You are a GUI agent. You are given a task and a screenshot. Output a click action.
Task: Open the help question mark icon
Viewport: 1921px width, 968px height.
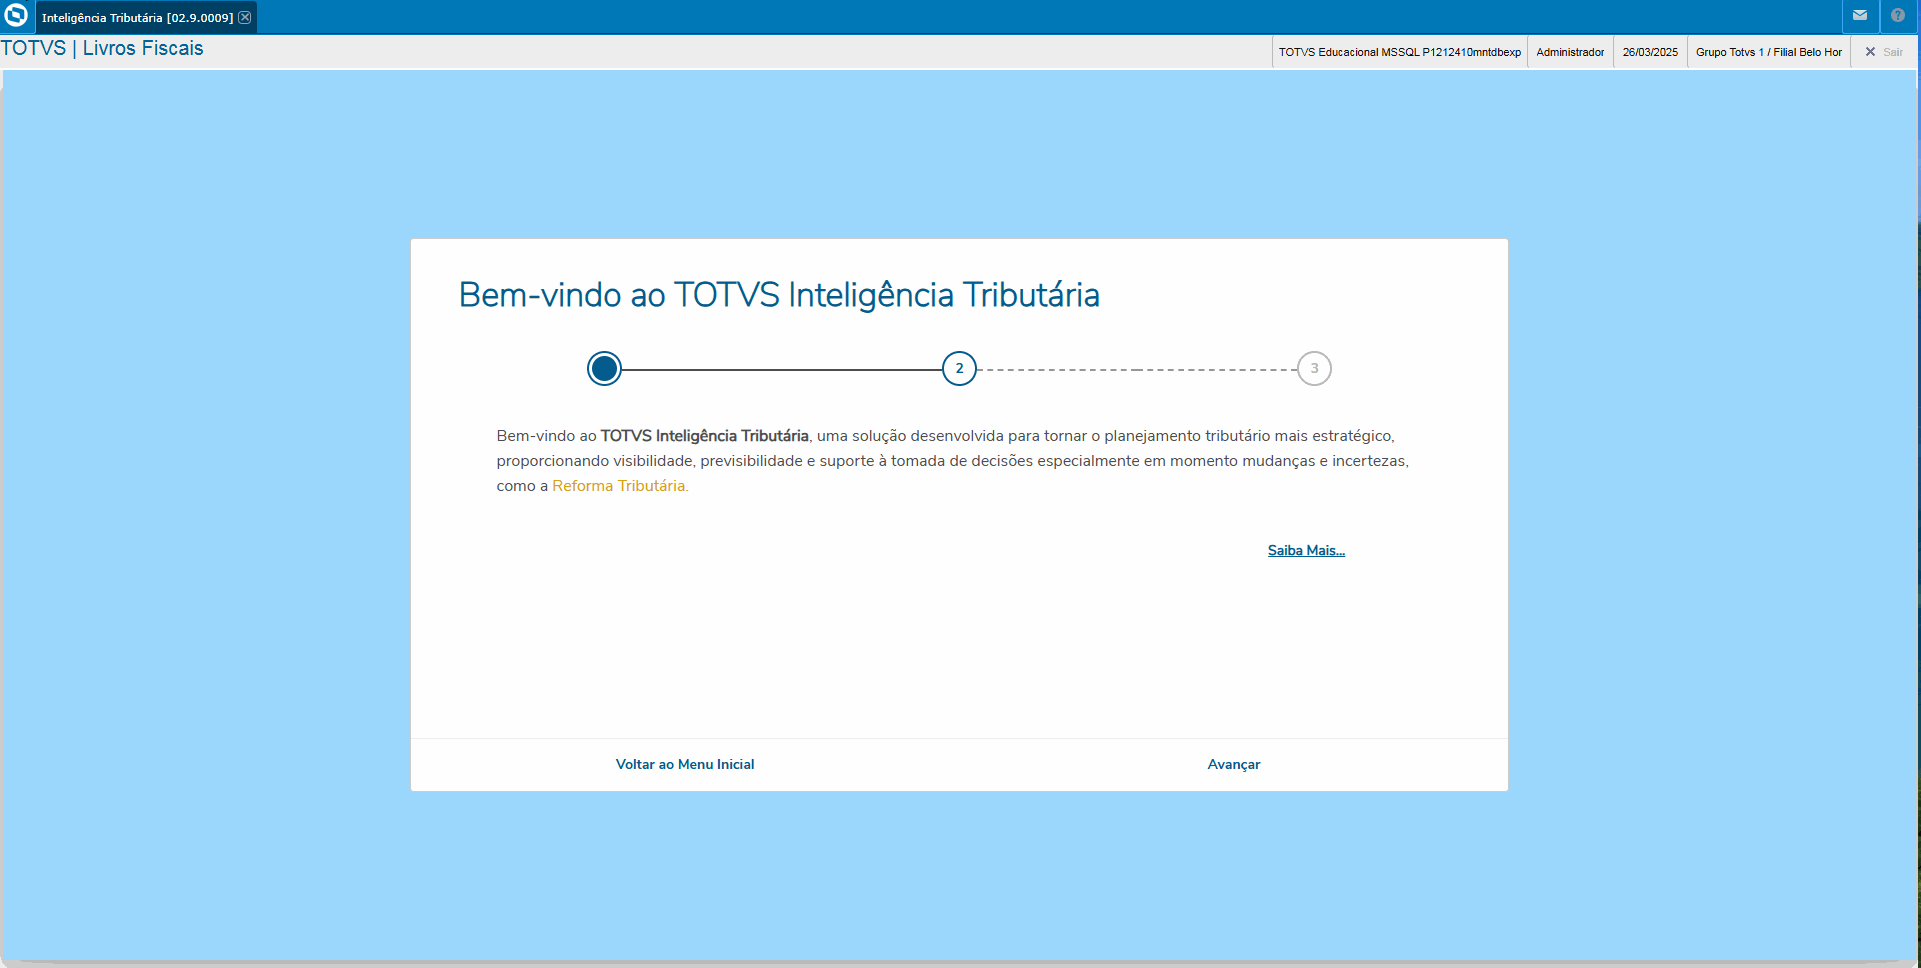pos(1898,15)
